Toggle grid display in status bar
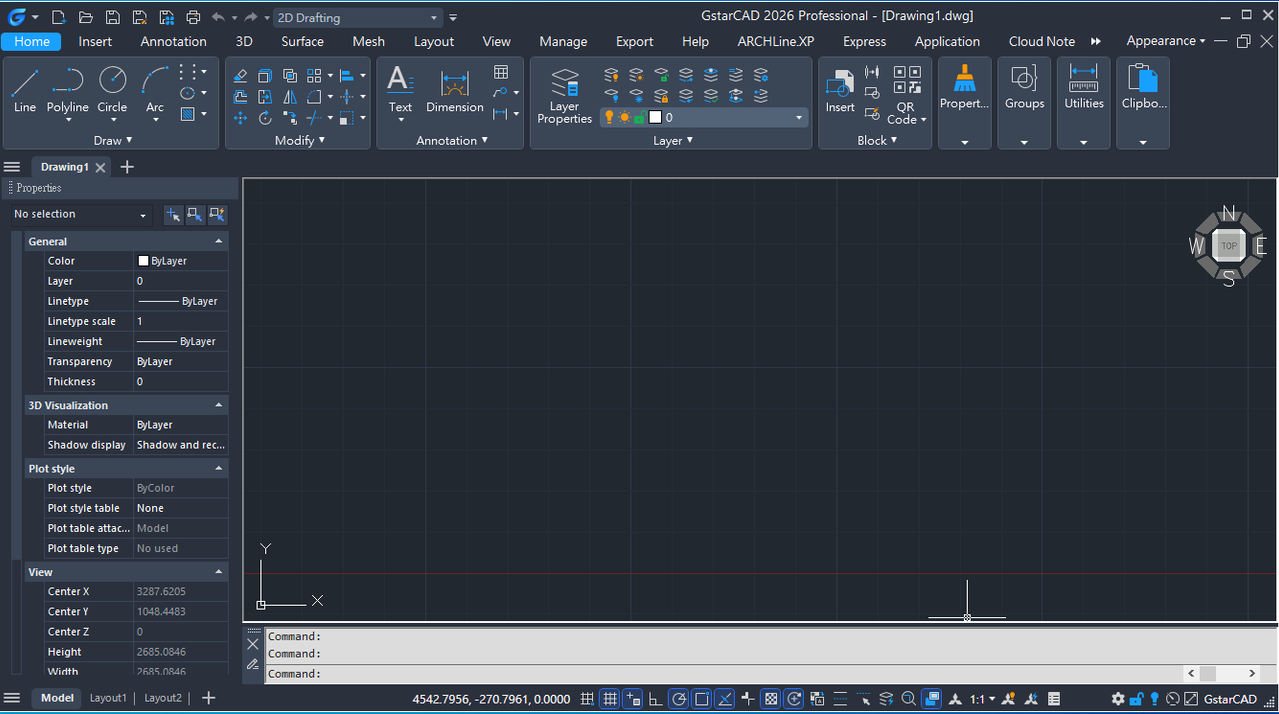 coord(609,698)
